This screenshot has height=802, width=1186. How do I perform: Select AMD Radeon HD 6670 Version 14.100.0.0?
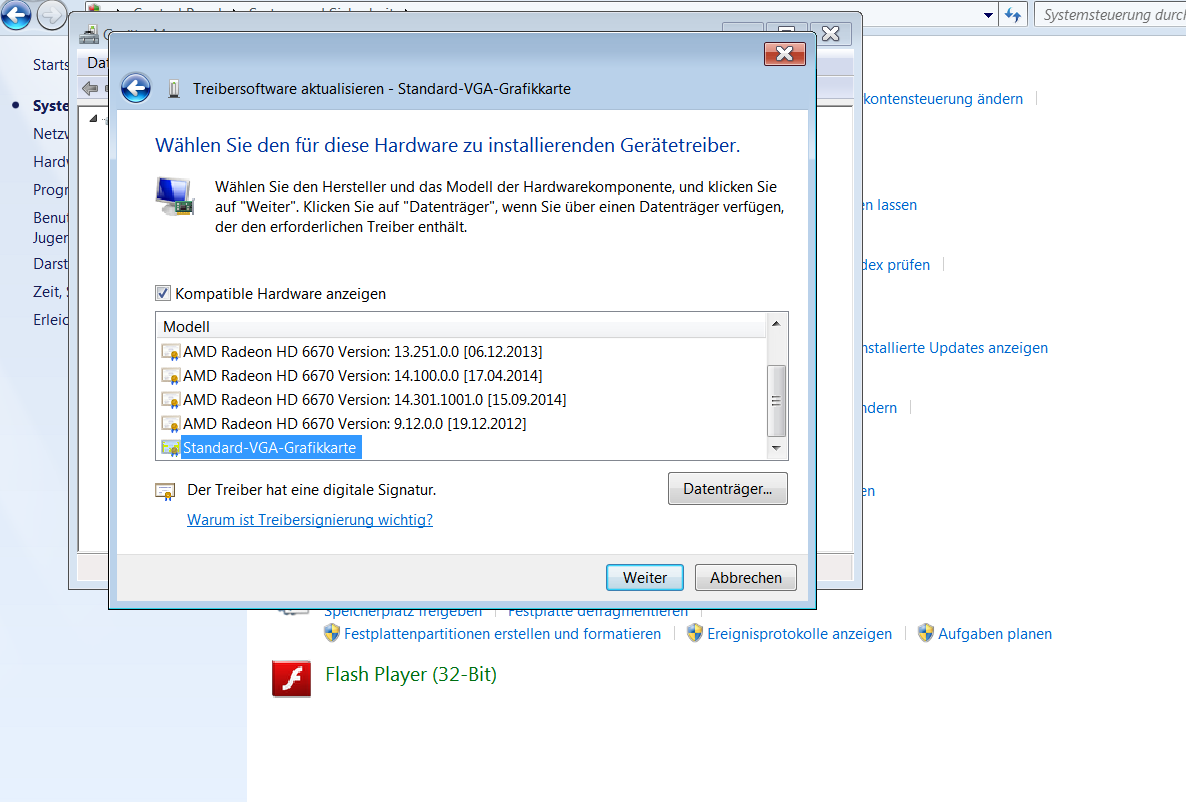click(x=362, y=376)
